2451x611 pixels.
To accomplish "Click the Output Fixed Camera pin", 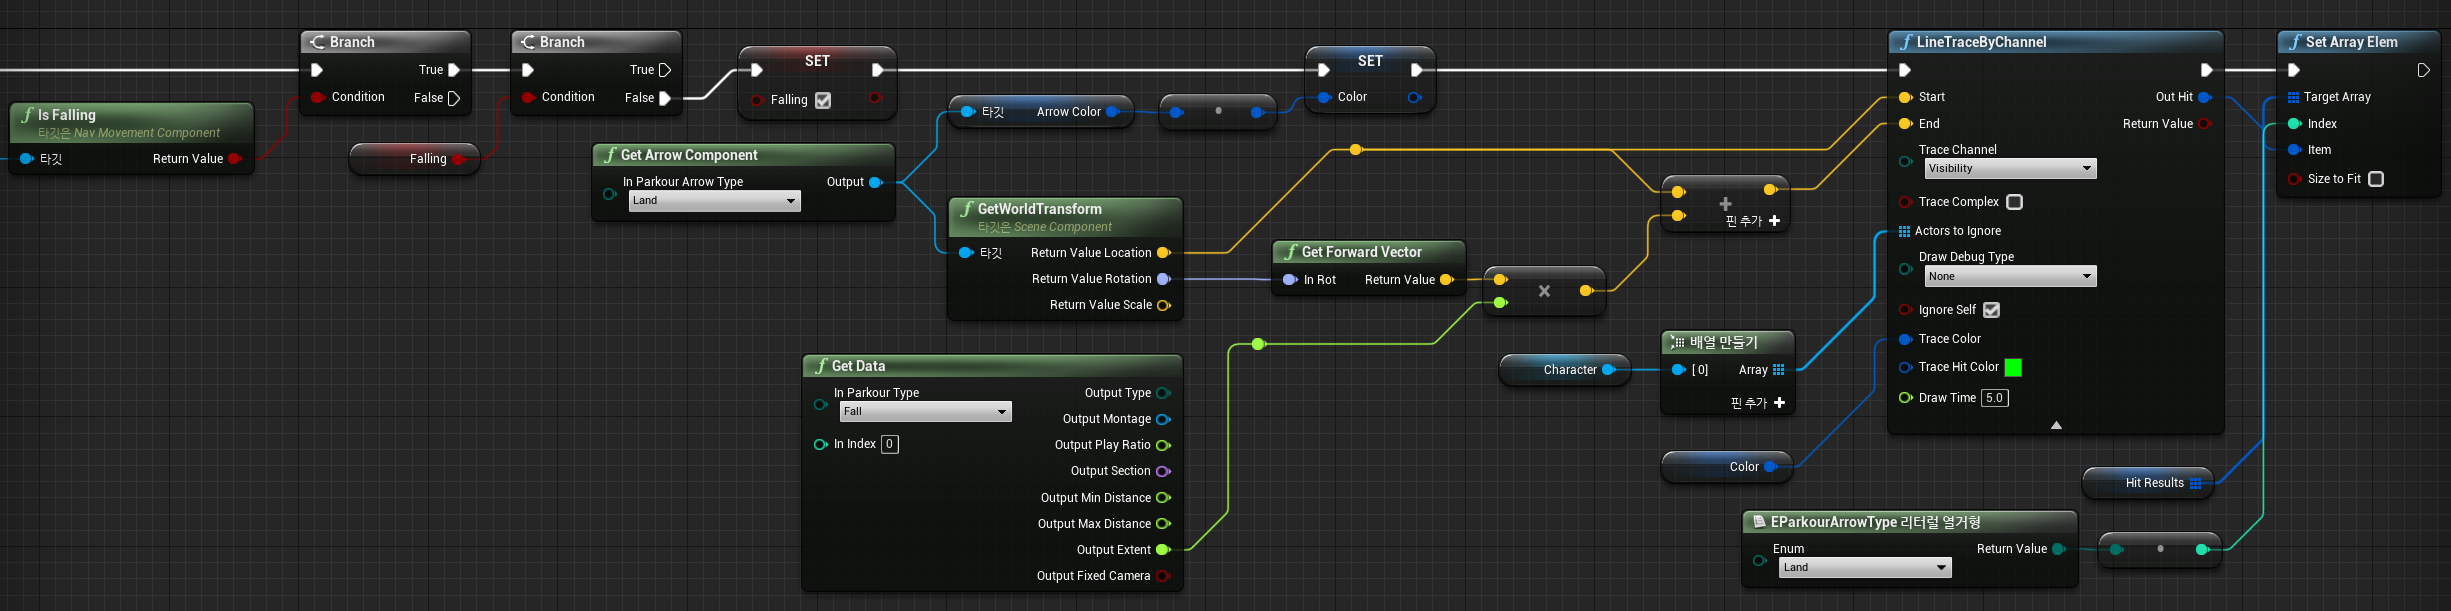I will coord(1163,576).
